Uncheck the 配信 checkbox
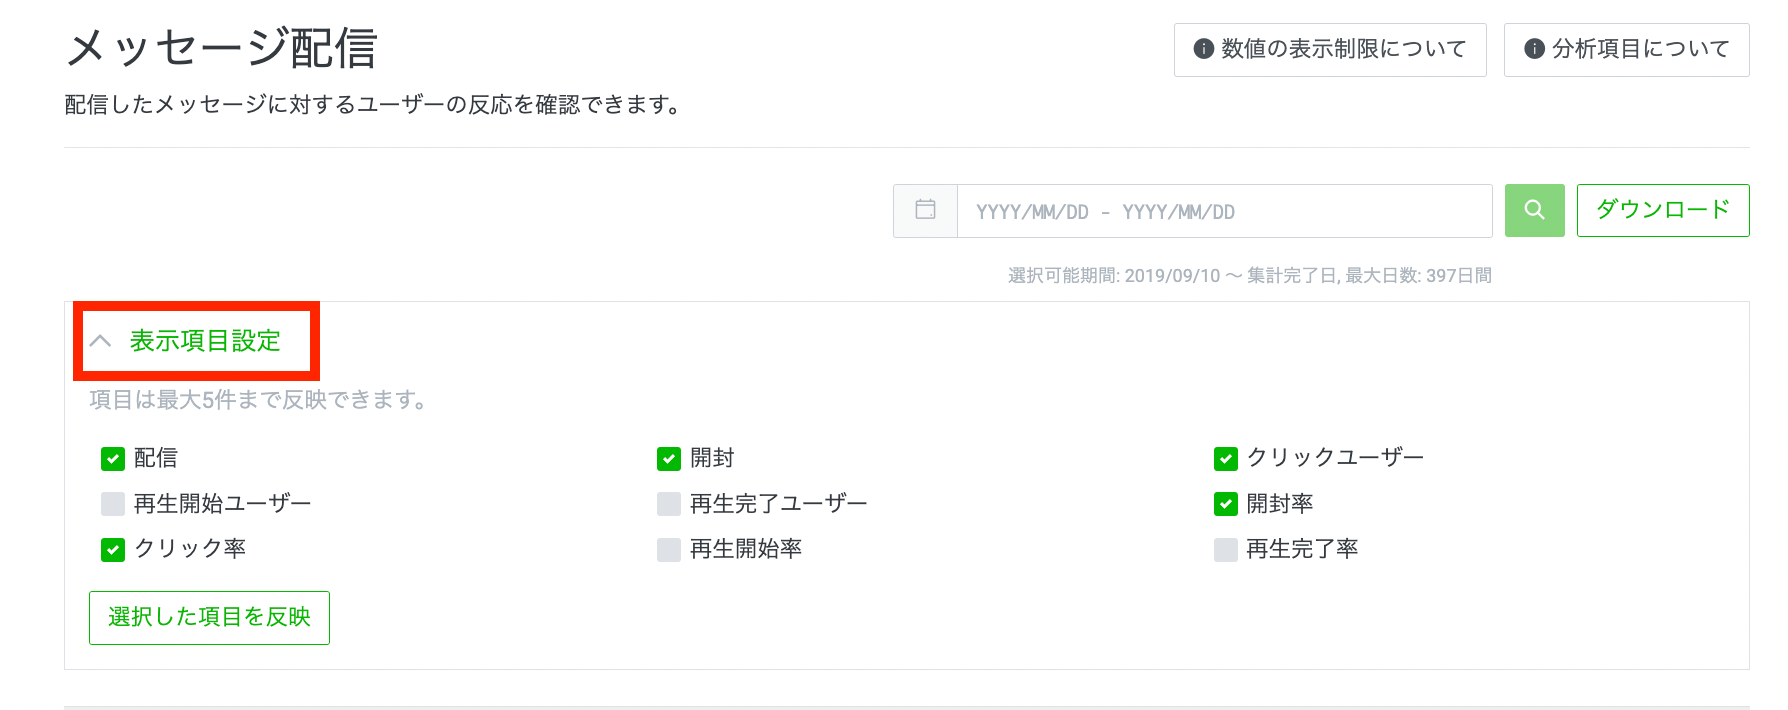Screen dimensions: 1788x710 113,459
